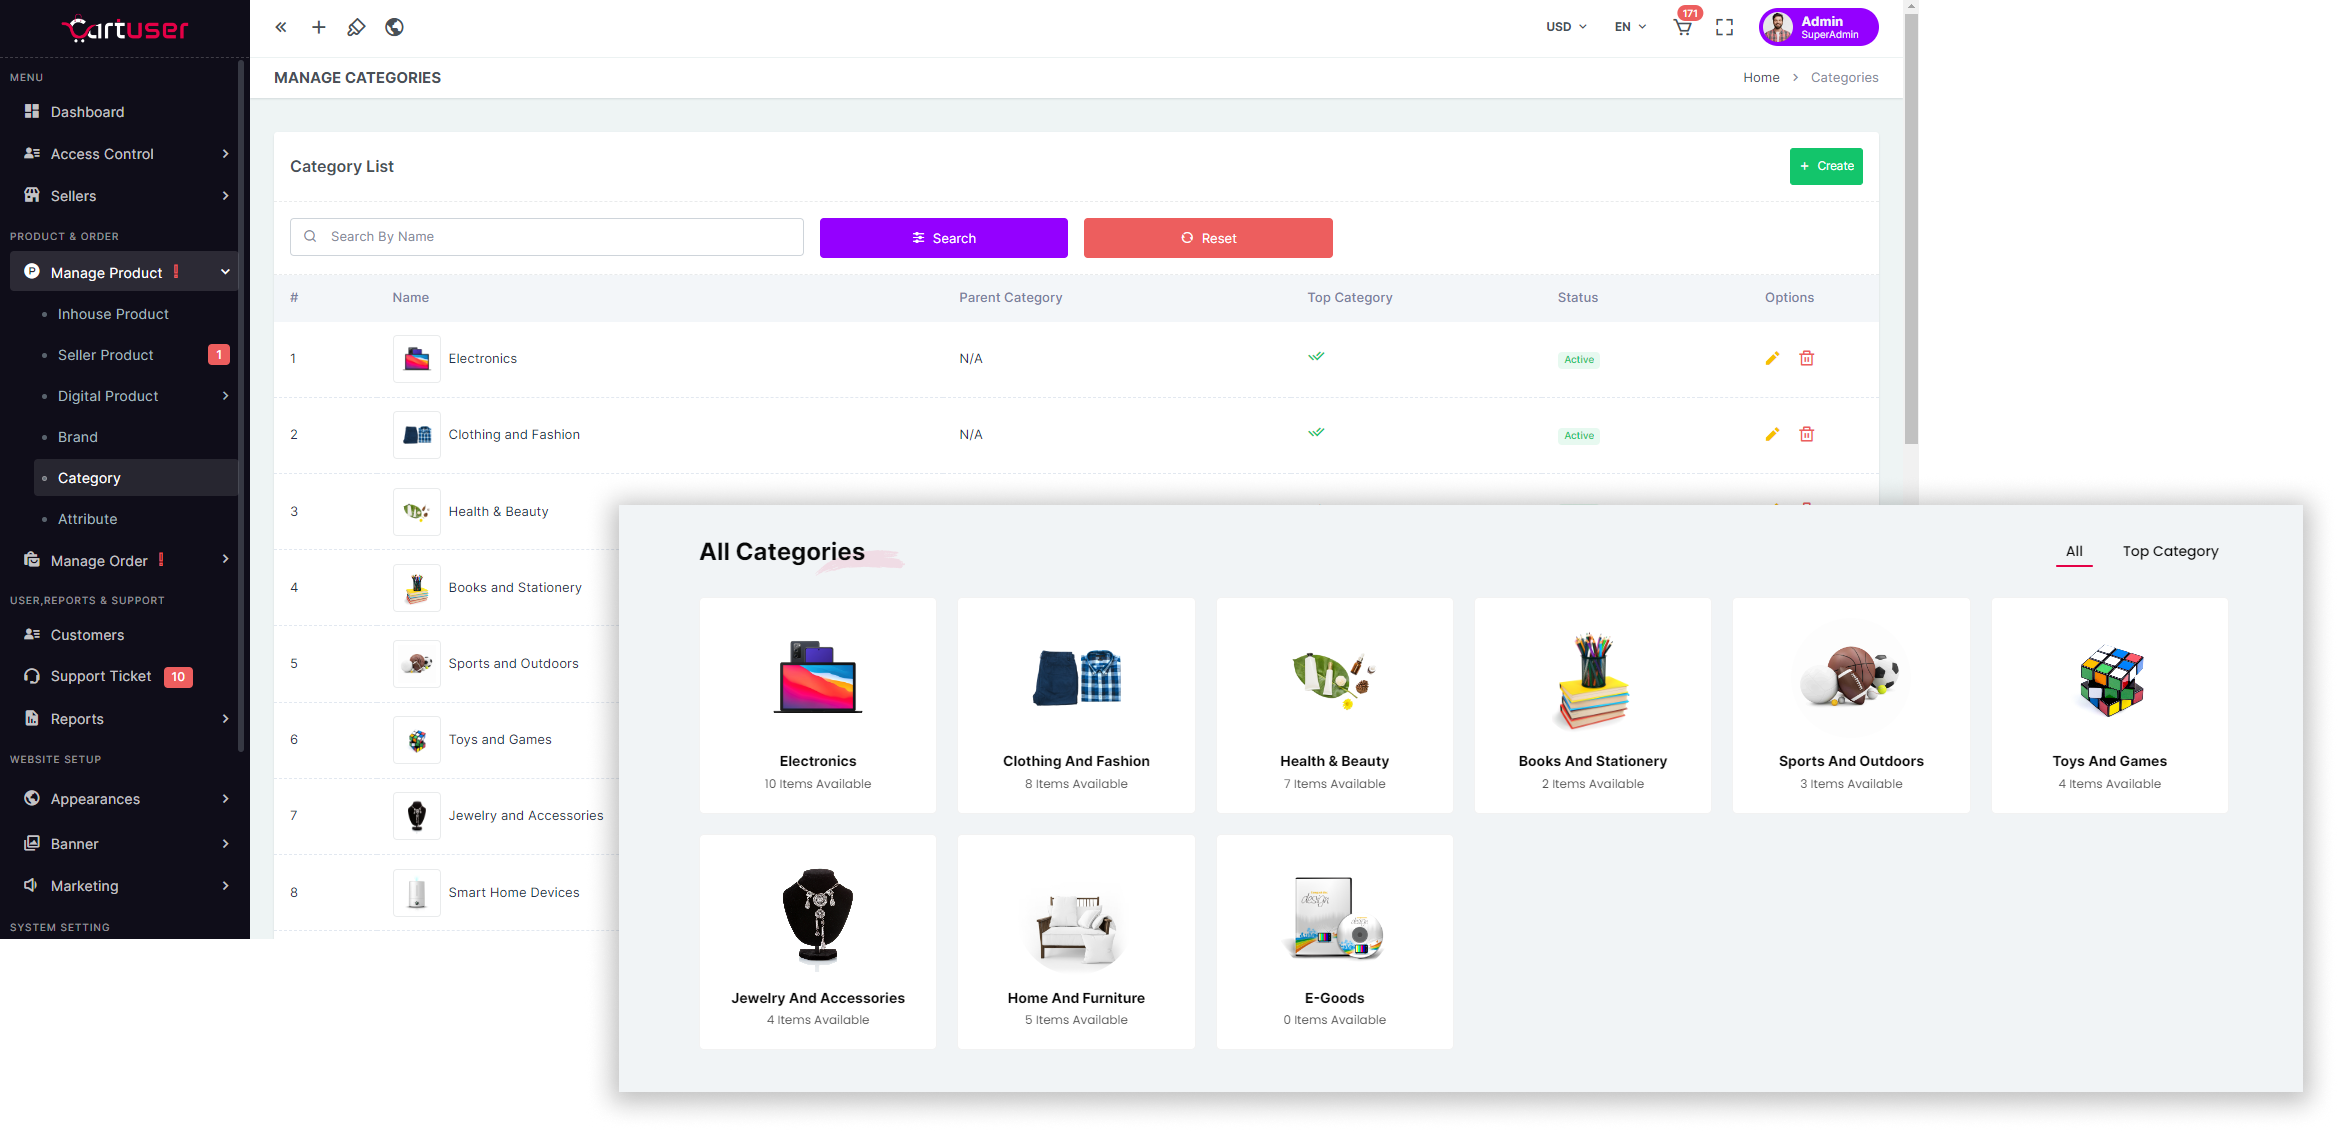Toggle Top Category checkmark for Clothing and Fashion
The width and height of the screenshot is (2338, 1131).
1316,432
